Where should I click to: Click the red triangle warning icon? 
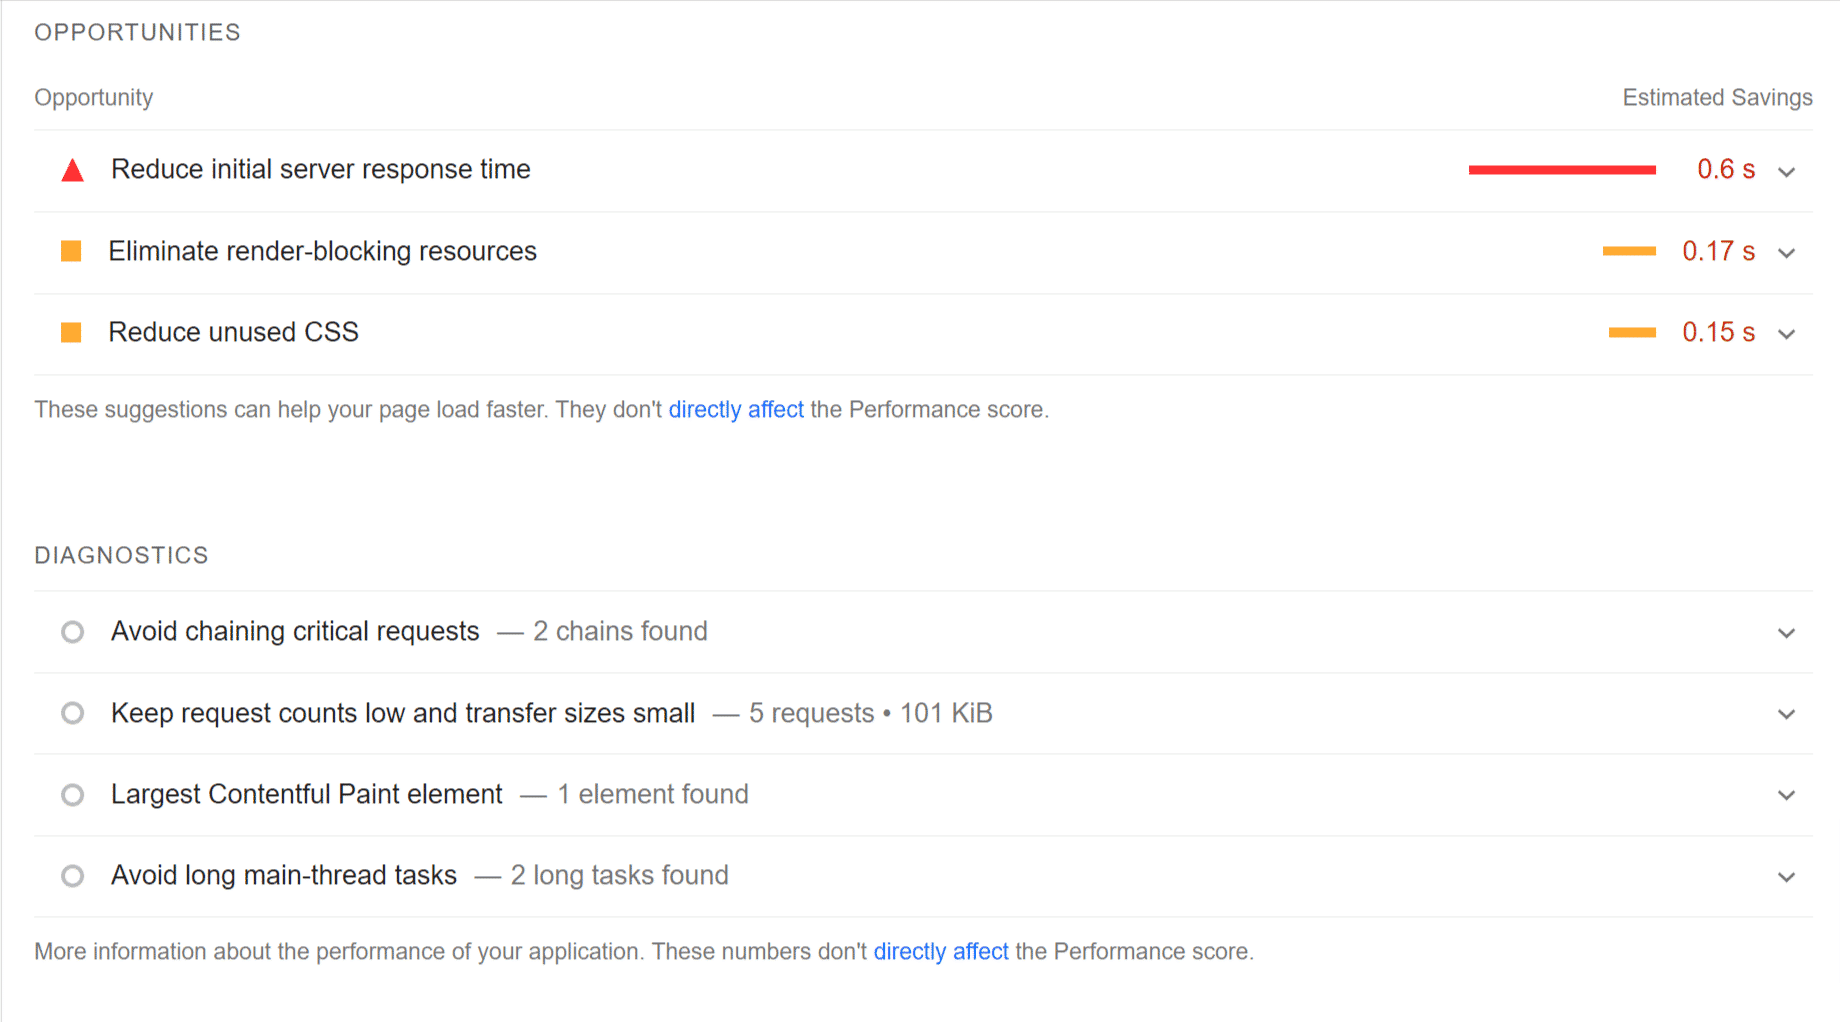[x=72, y=170]
